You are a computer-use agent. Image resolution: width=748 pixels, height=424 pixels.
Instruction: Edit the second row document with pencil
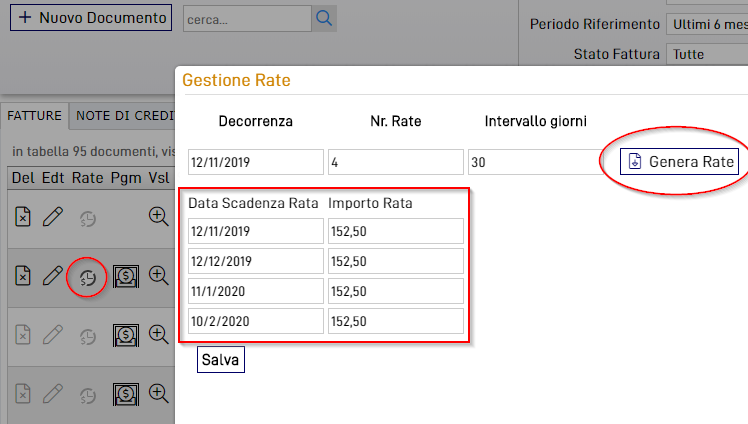55,277
